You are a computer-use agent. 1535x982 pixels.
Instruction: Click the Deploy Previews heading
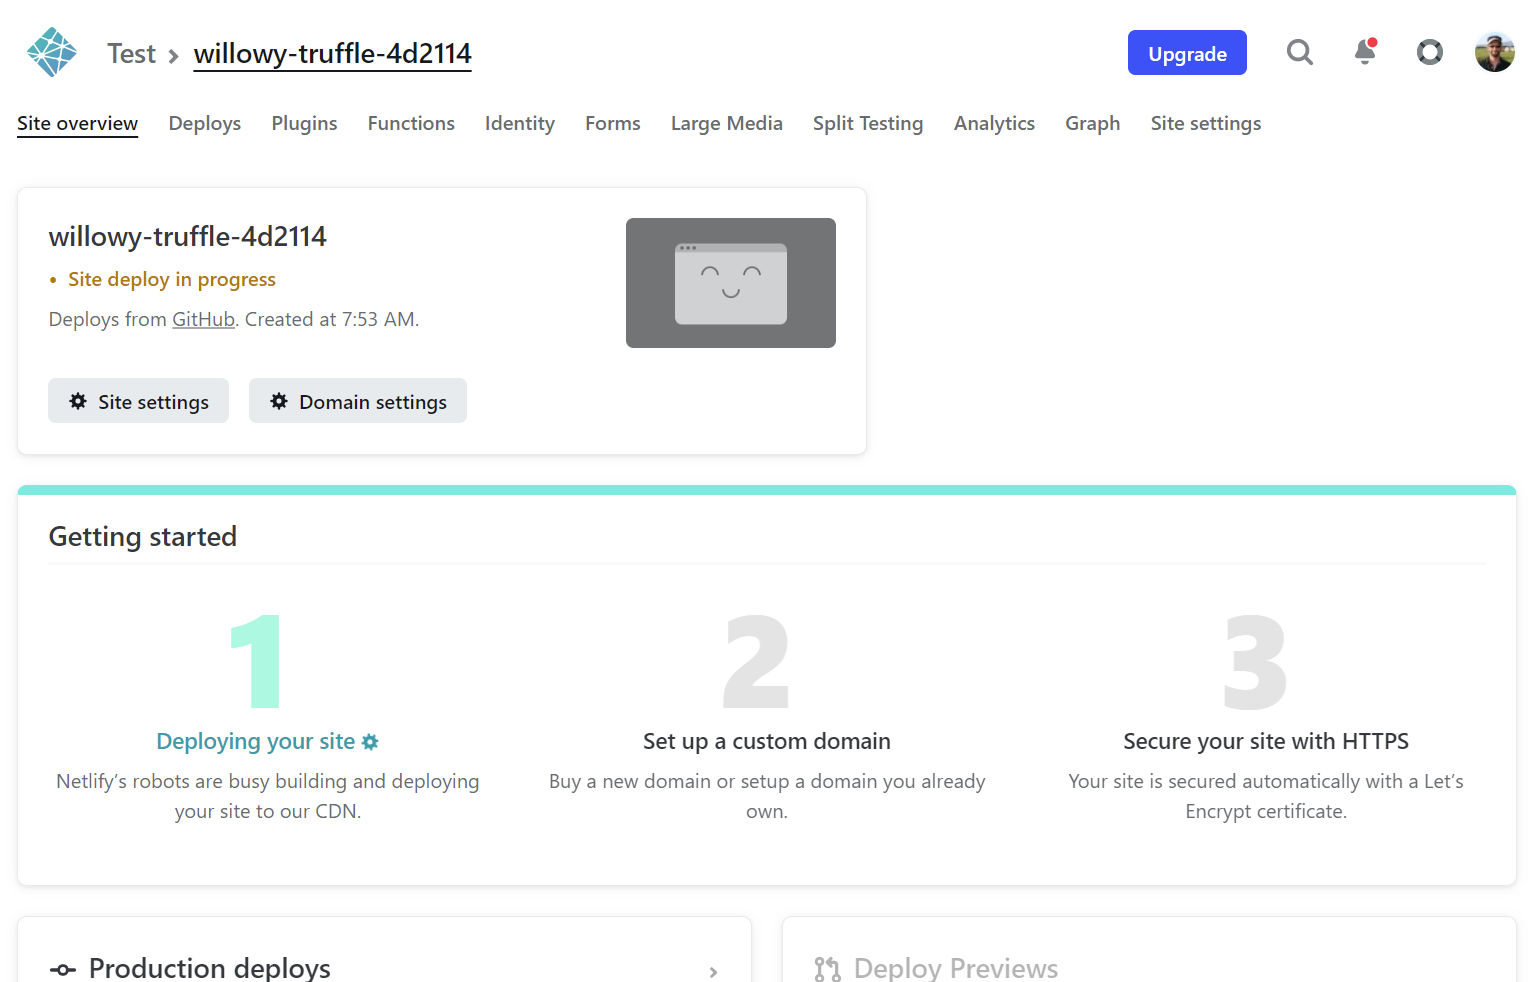956,968
